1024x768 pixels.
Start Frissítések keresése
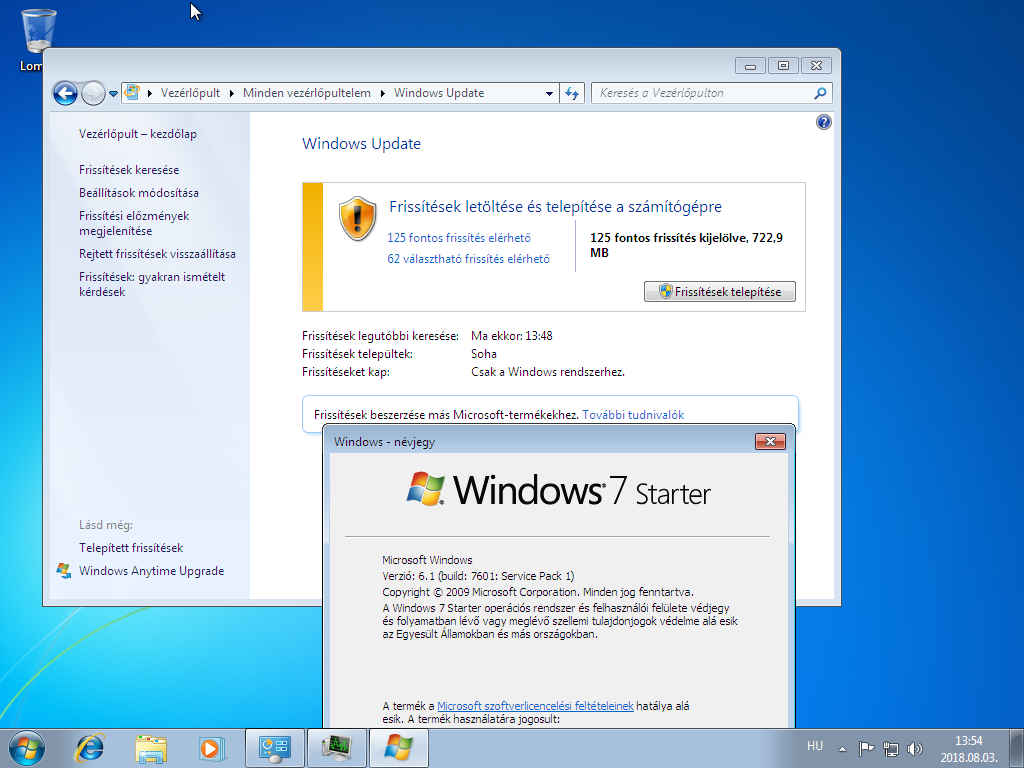pos(129,170)
